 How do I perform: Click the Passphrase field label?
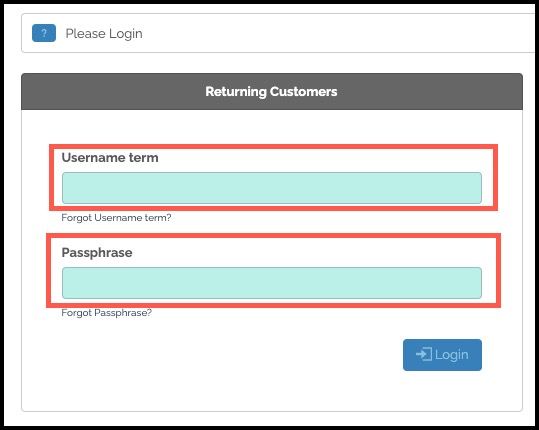97,253
